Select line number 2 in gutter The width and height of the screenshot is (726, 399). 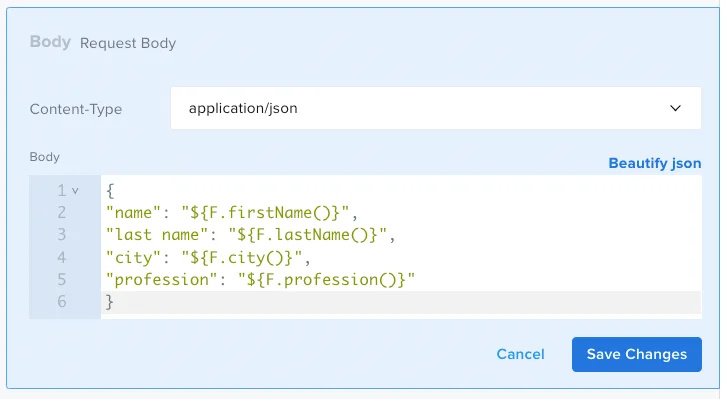62,212
